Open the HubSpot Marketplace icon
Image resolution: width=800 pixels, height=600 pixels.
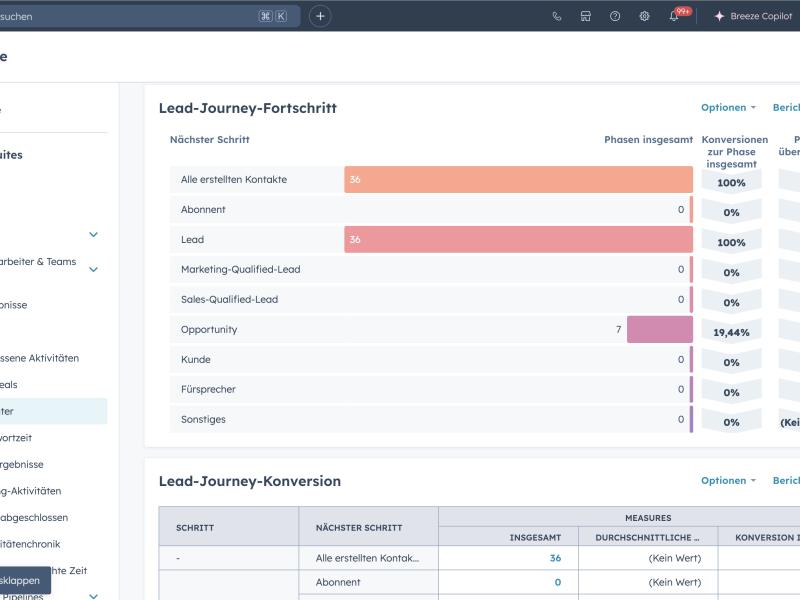point(584,16)
